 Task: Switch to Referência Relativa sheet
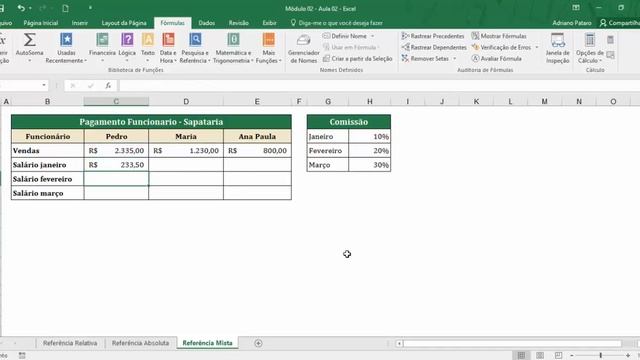click(x=70, y=343)
